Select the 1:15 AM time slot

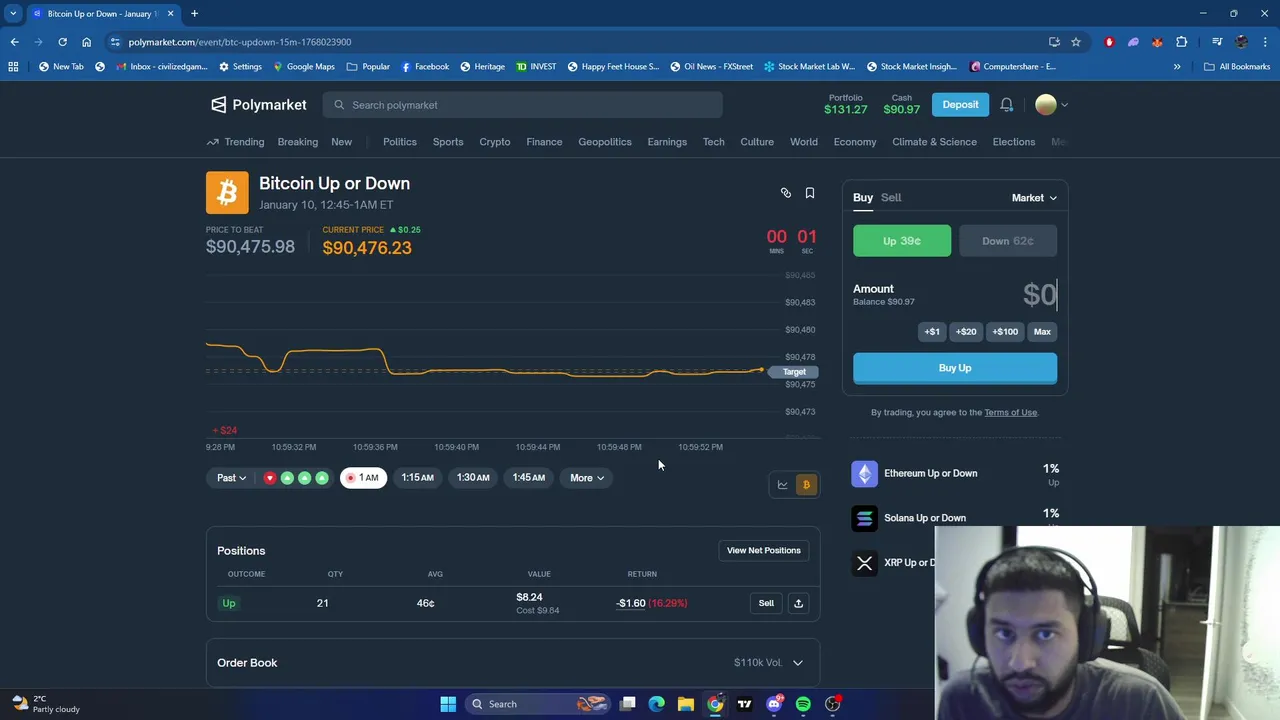[x=418, y=478]
